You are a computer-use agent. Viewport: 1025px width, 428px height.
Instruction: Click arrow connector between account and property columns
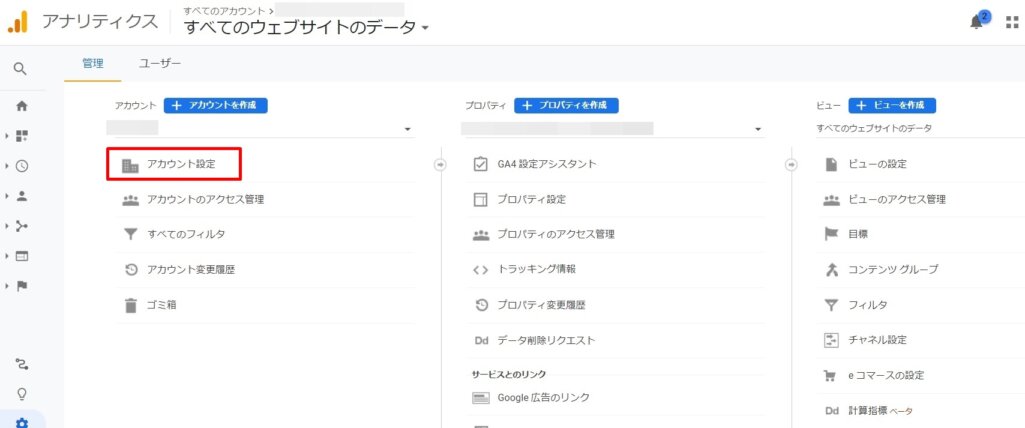click(x=440, y=165)
